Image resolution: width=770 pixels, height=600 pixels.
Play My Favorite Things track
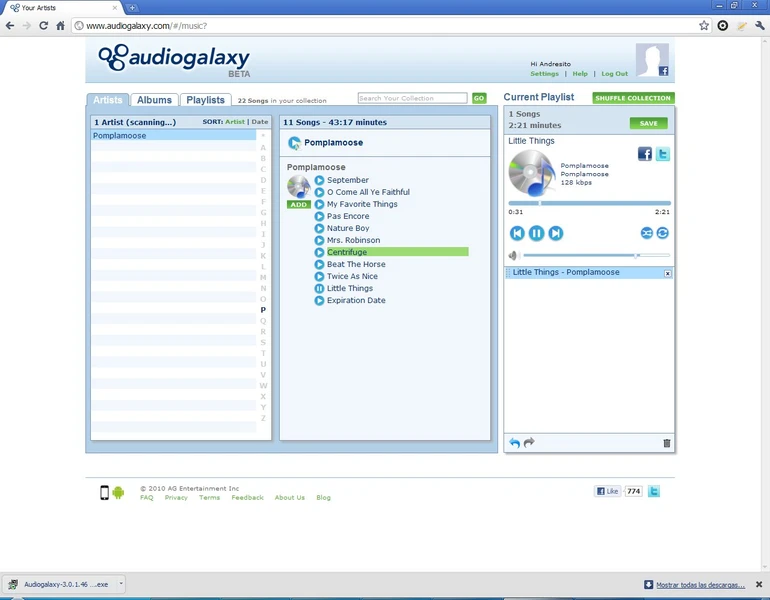click(319, 204)
